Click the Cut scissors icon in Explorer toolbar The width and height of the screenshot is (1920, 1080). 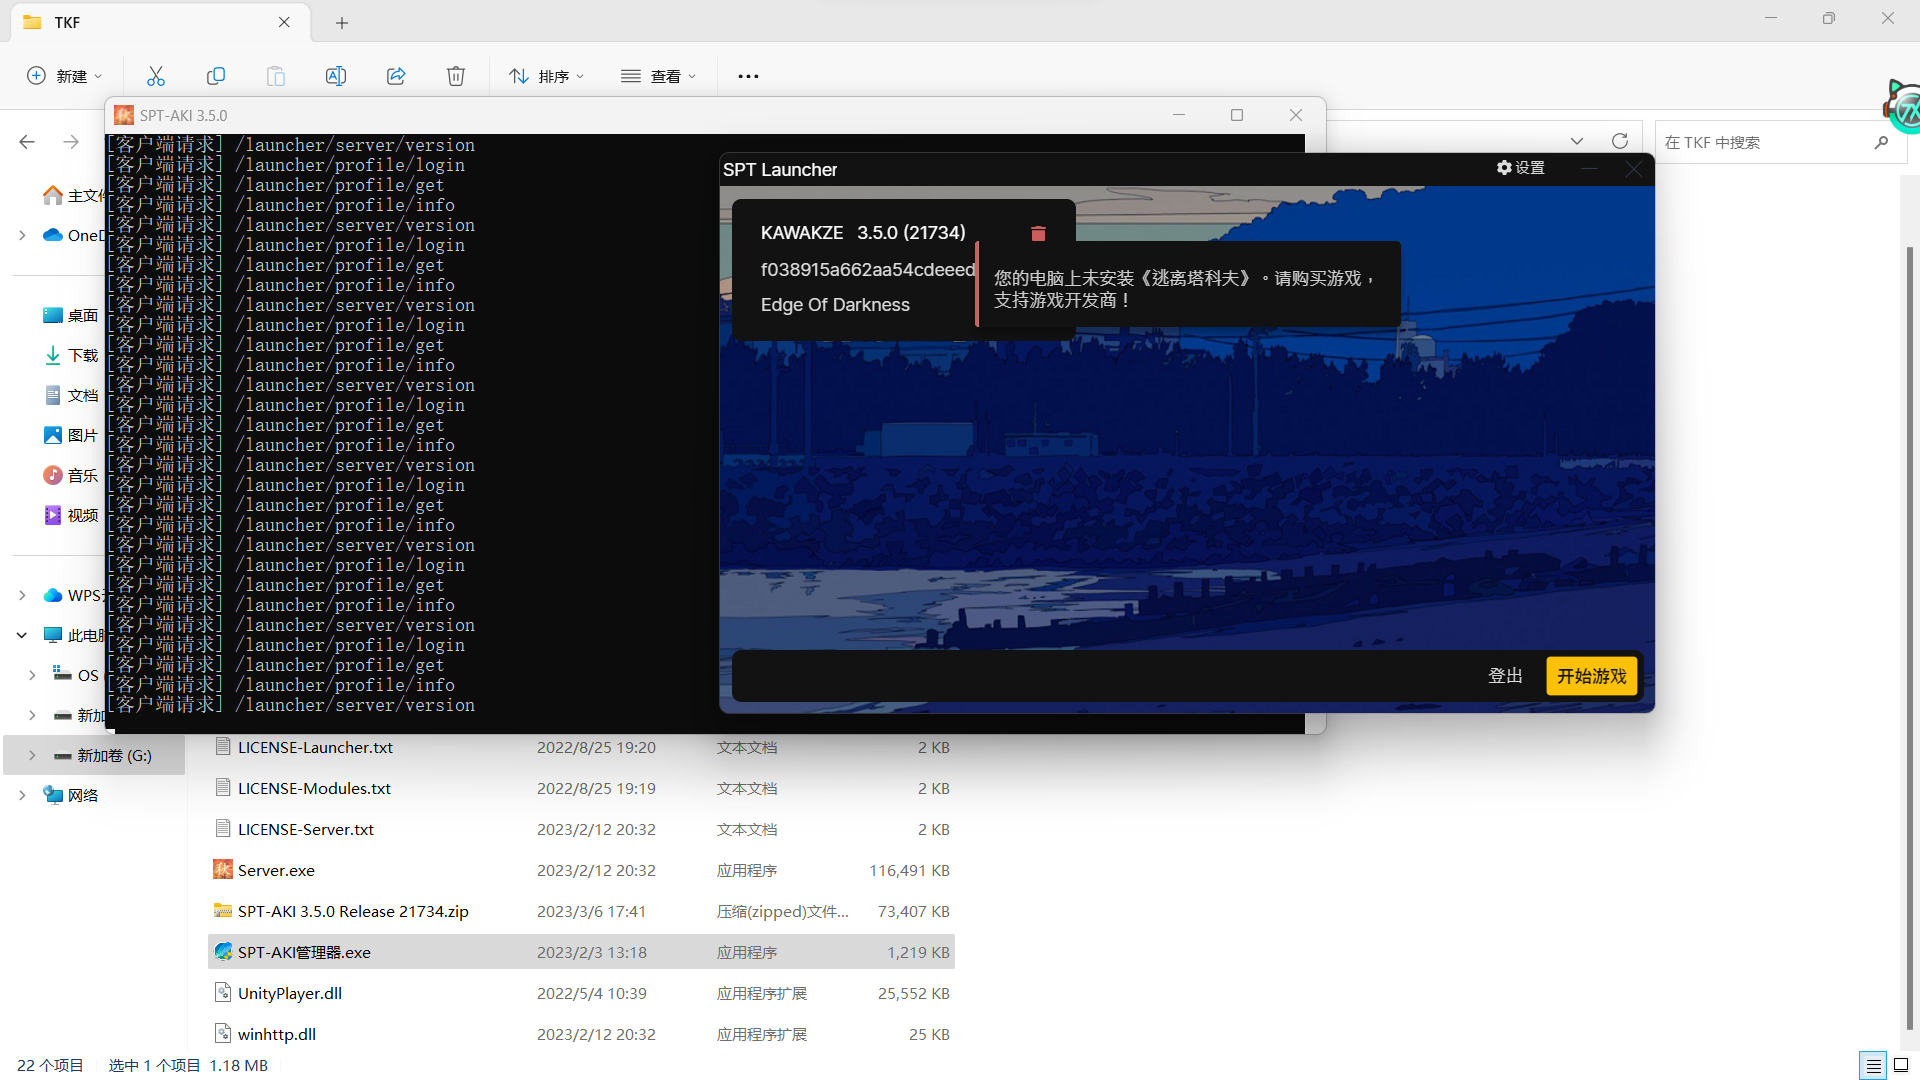click(156, 76)
